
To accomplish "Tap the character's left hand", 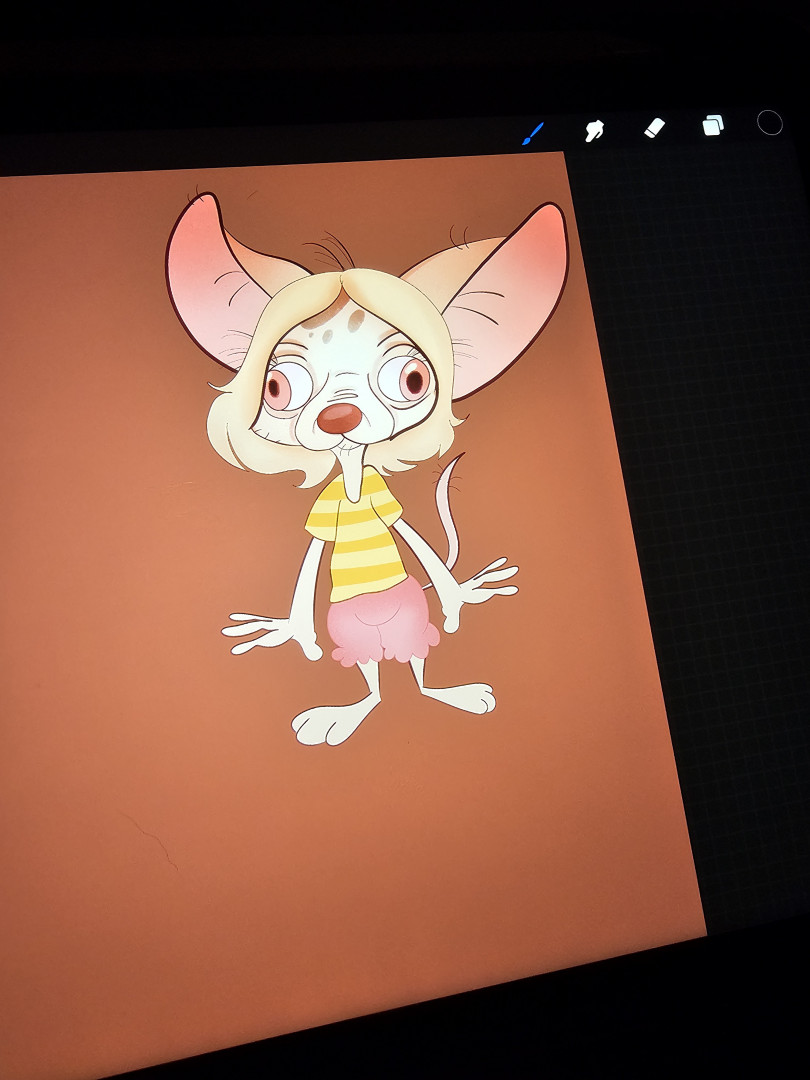I will tap(262, 632).
